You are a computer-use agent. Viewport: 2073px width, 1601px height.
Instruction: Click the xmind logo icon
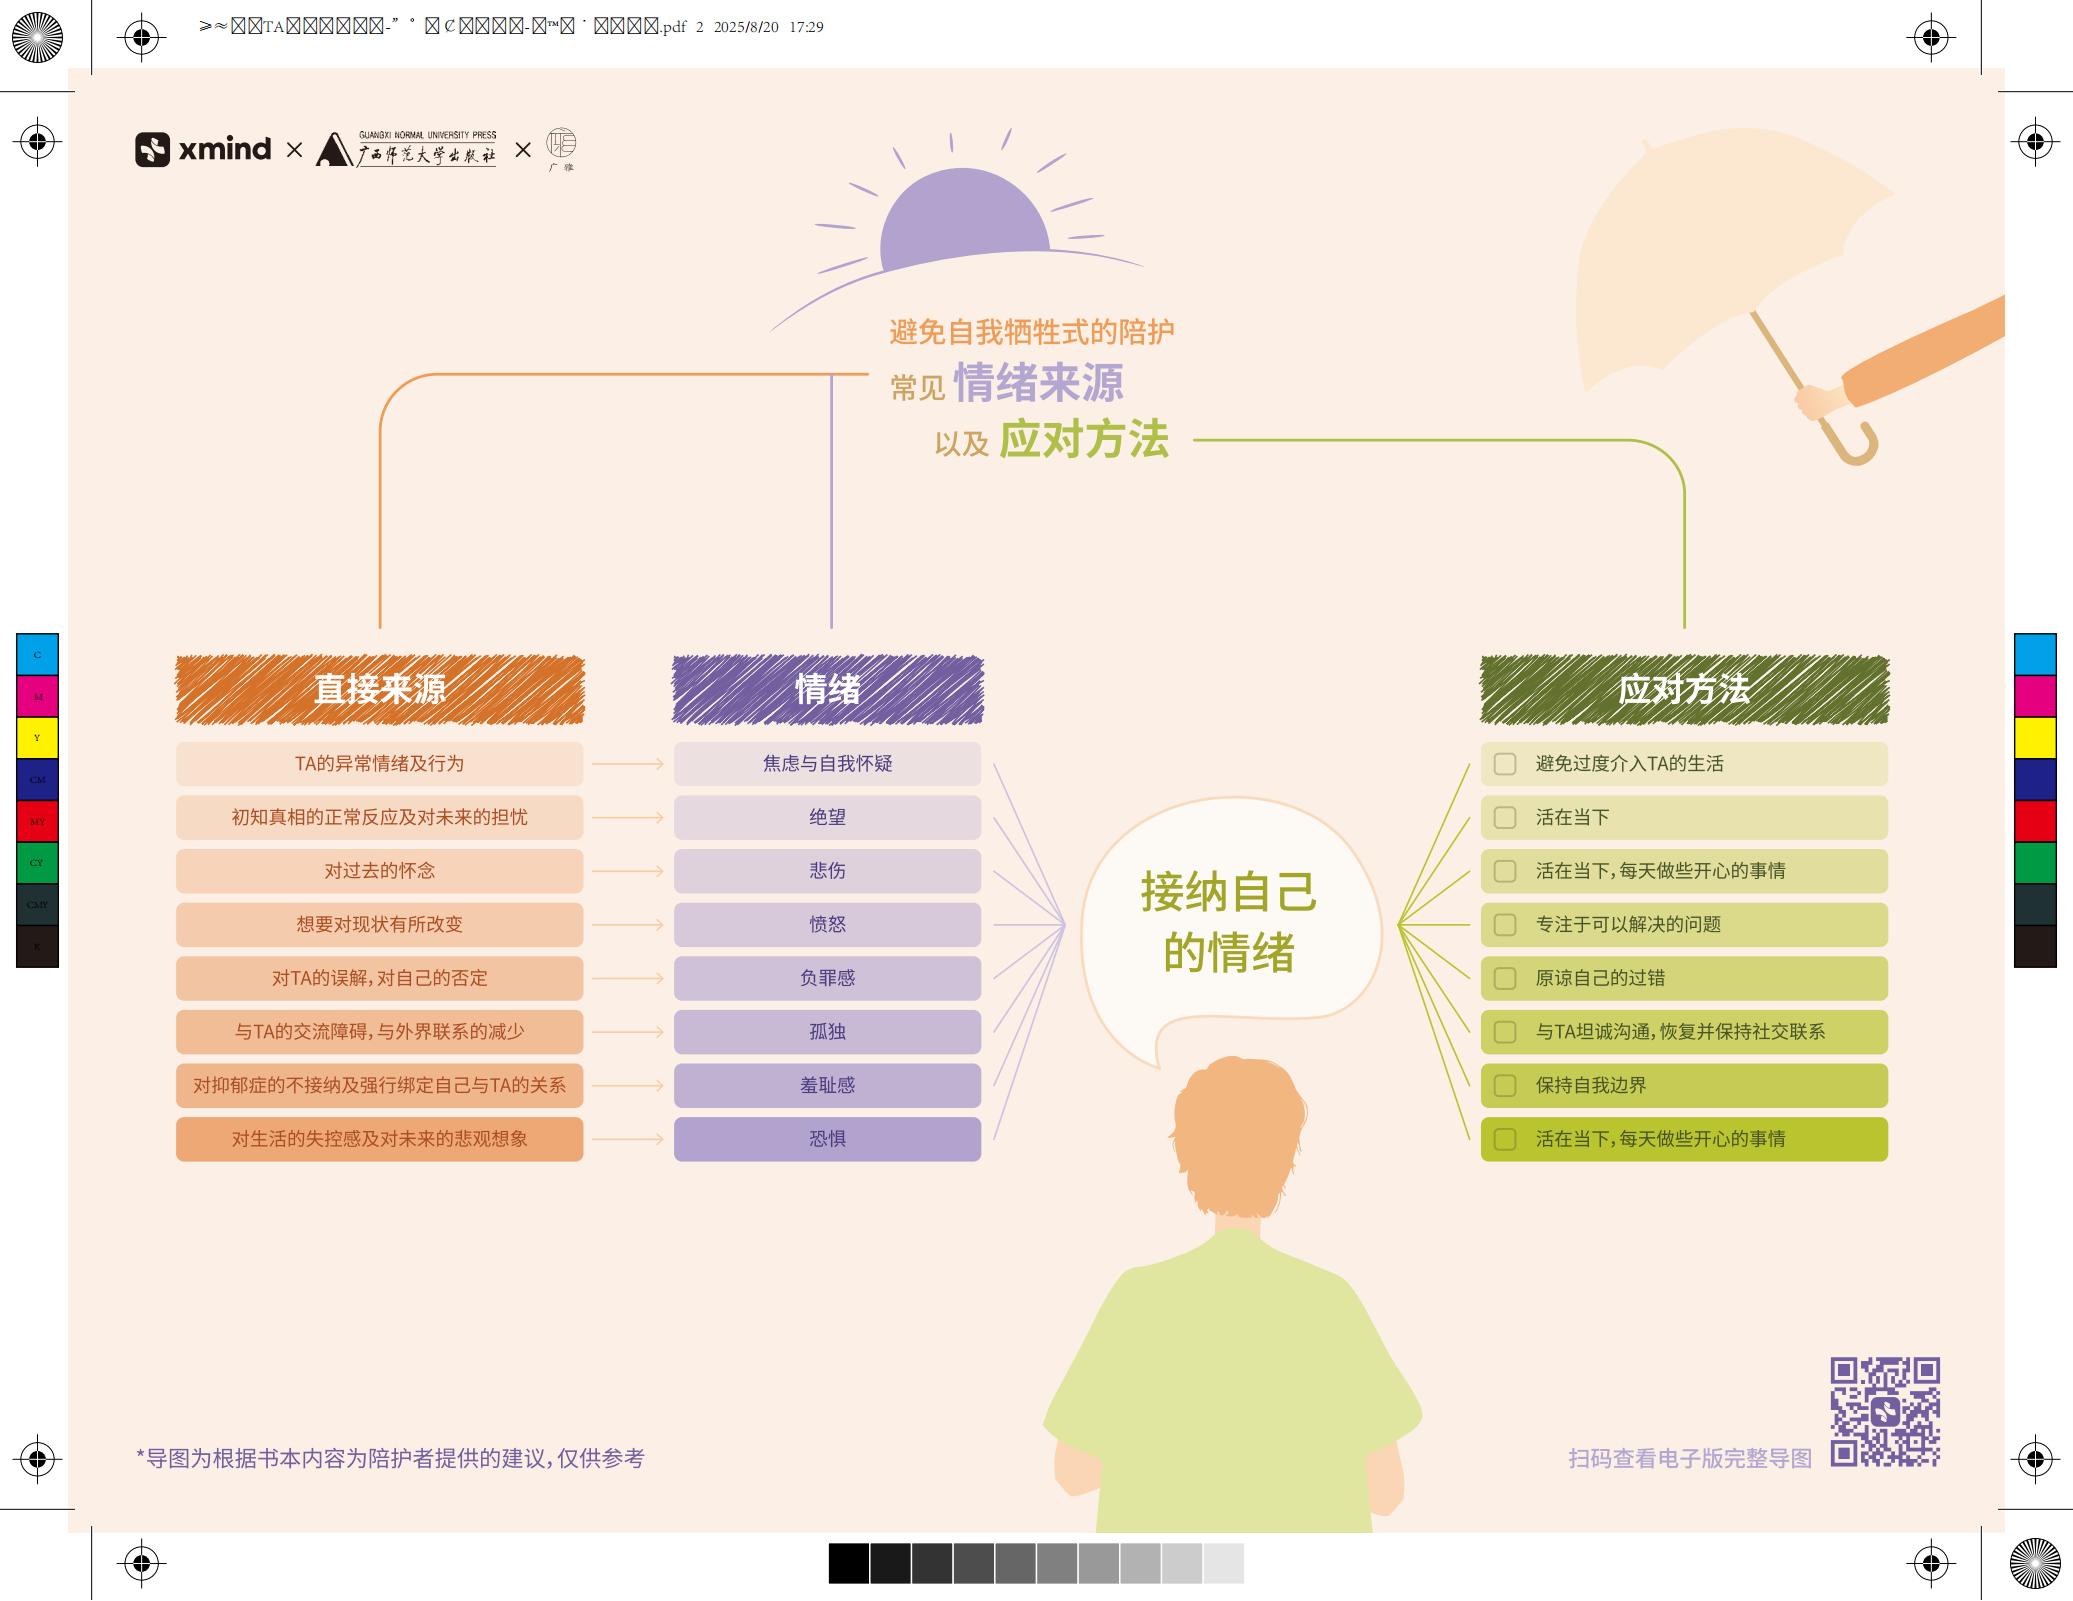tap(152, 150)
